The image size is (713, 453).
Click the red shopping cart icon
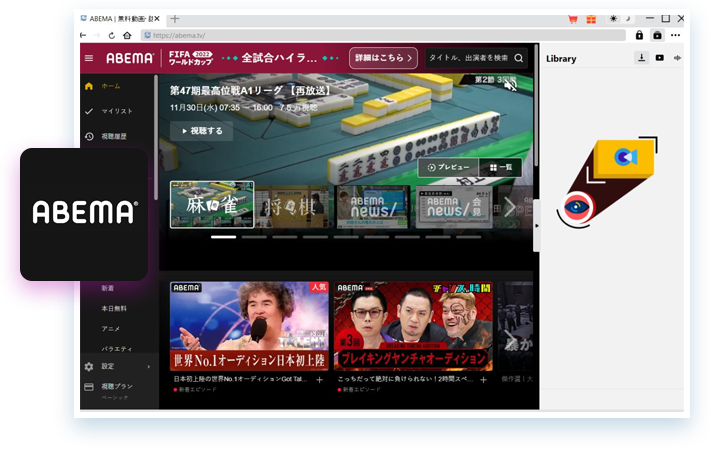click(x=573, y=19)
